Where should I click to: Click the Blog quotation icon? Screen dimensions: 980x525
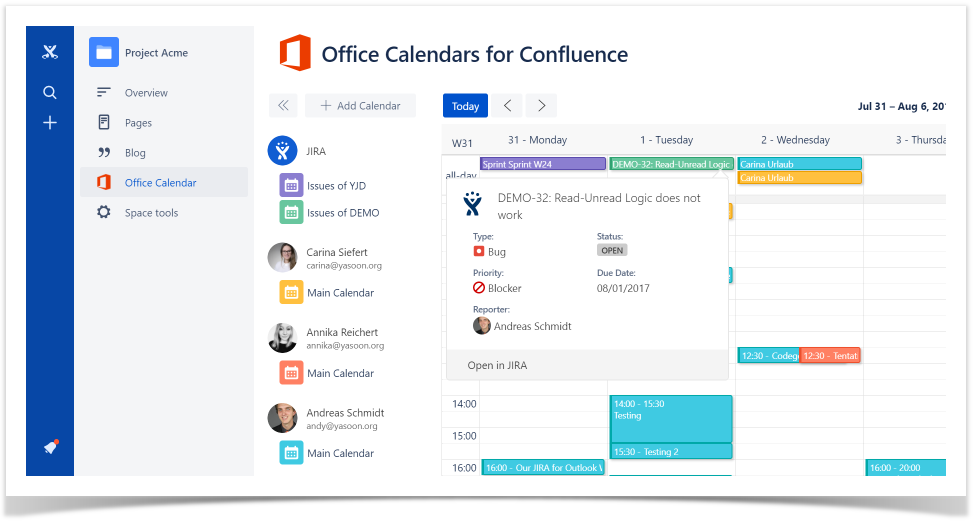coord(104,152)
